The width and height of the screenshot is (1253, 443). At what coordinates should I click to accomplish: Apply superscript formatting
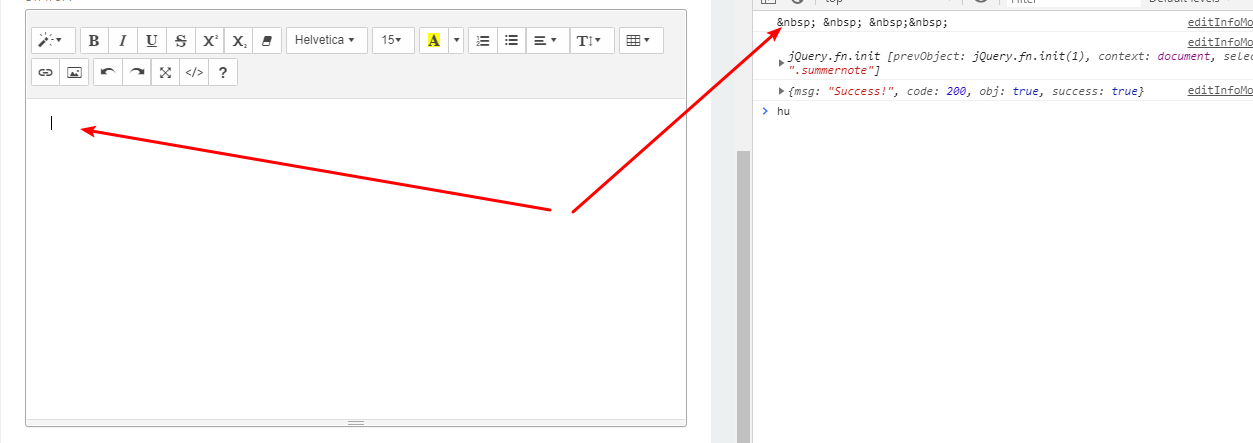(x=210, y=40)
